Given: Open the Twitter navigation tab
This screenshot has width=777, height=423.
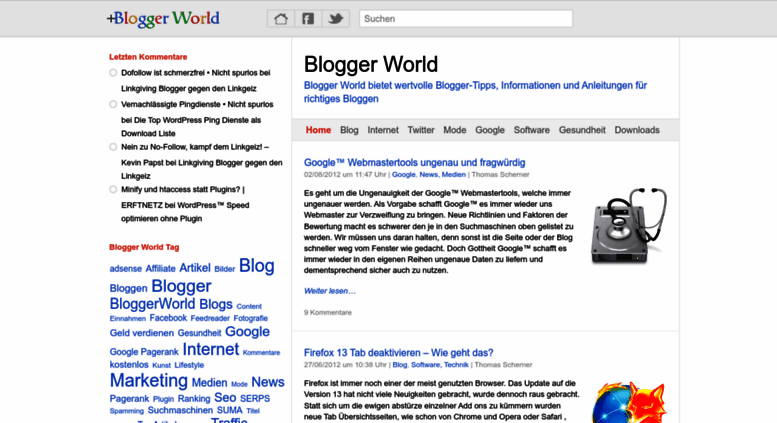Looking at the screenshot, I should click(421, 130).
